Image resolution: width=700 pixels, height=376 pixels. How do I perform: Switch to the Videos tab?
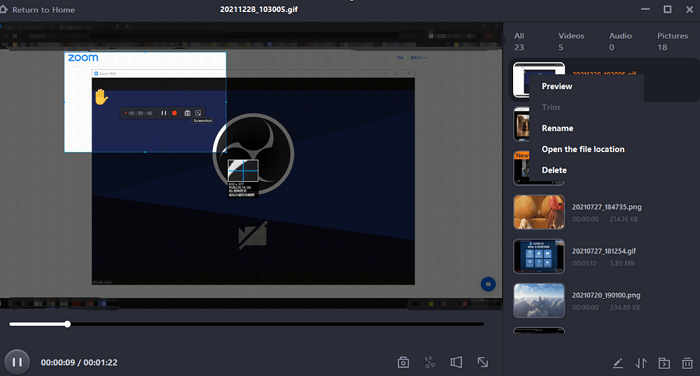click(571, 41)
